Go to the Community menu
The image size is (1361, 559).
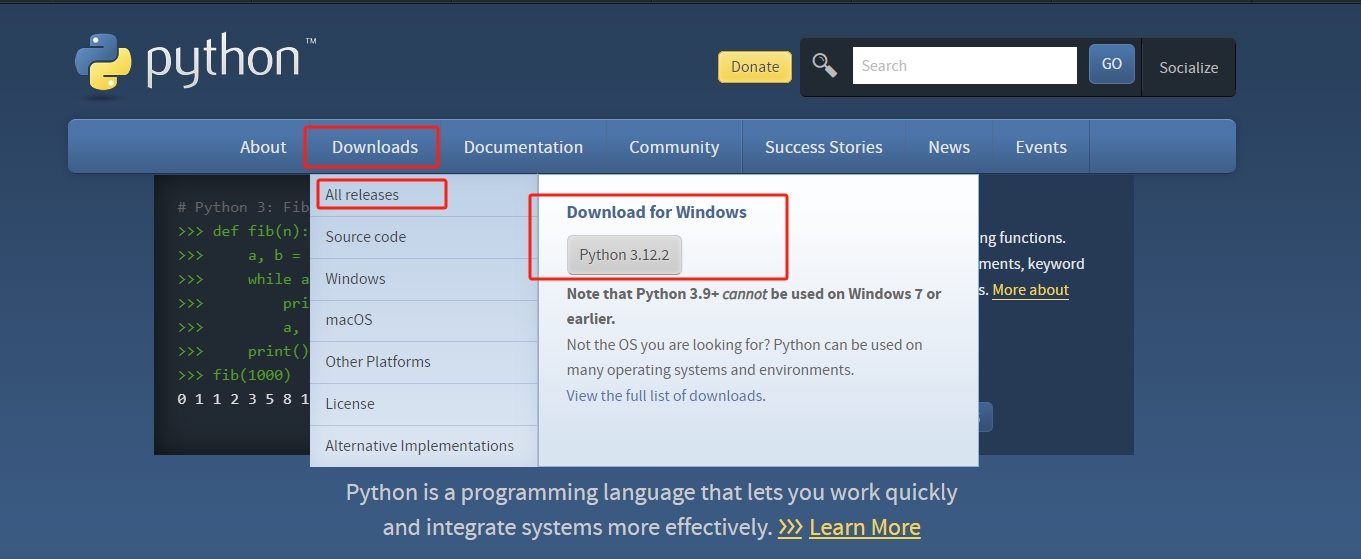[674, 147]
